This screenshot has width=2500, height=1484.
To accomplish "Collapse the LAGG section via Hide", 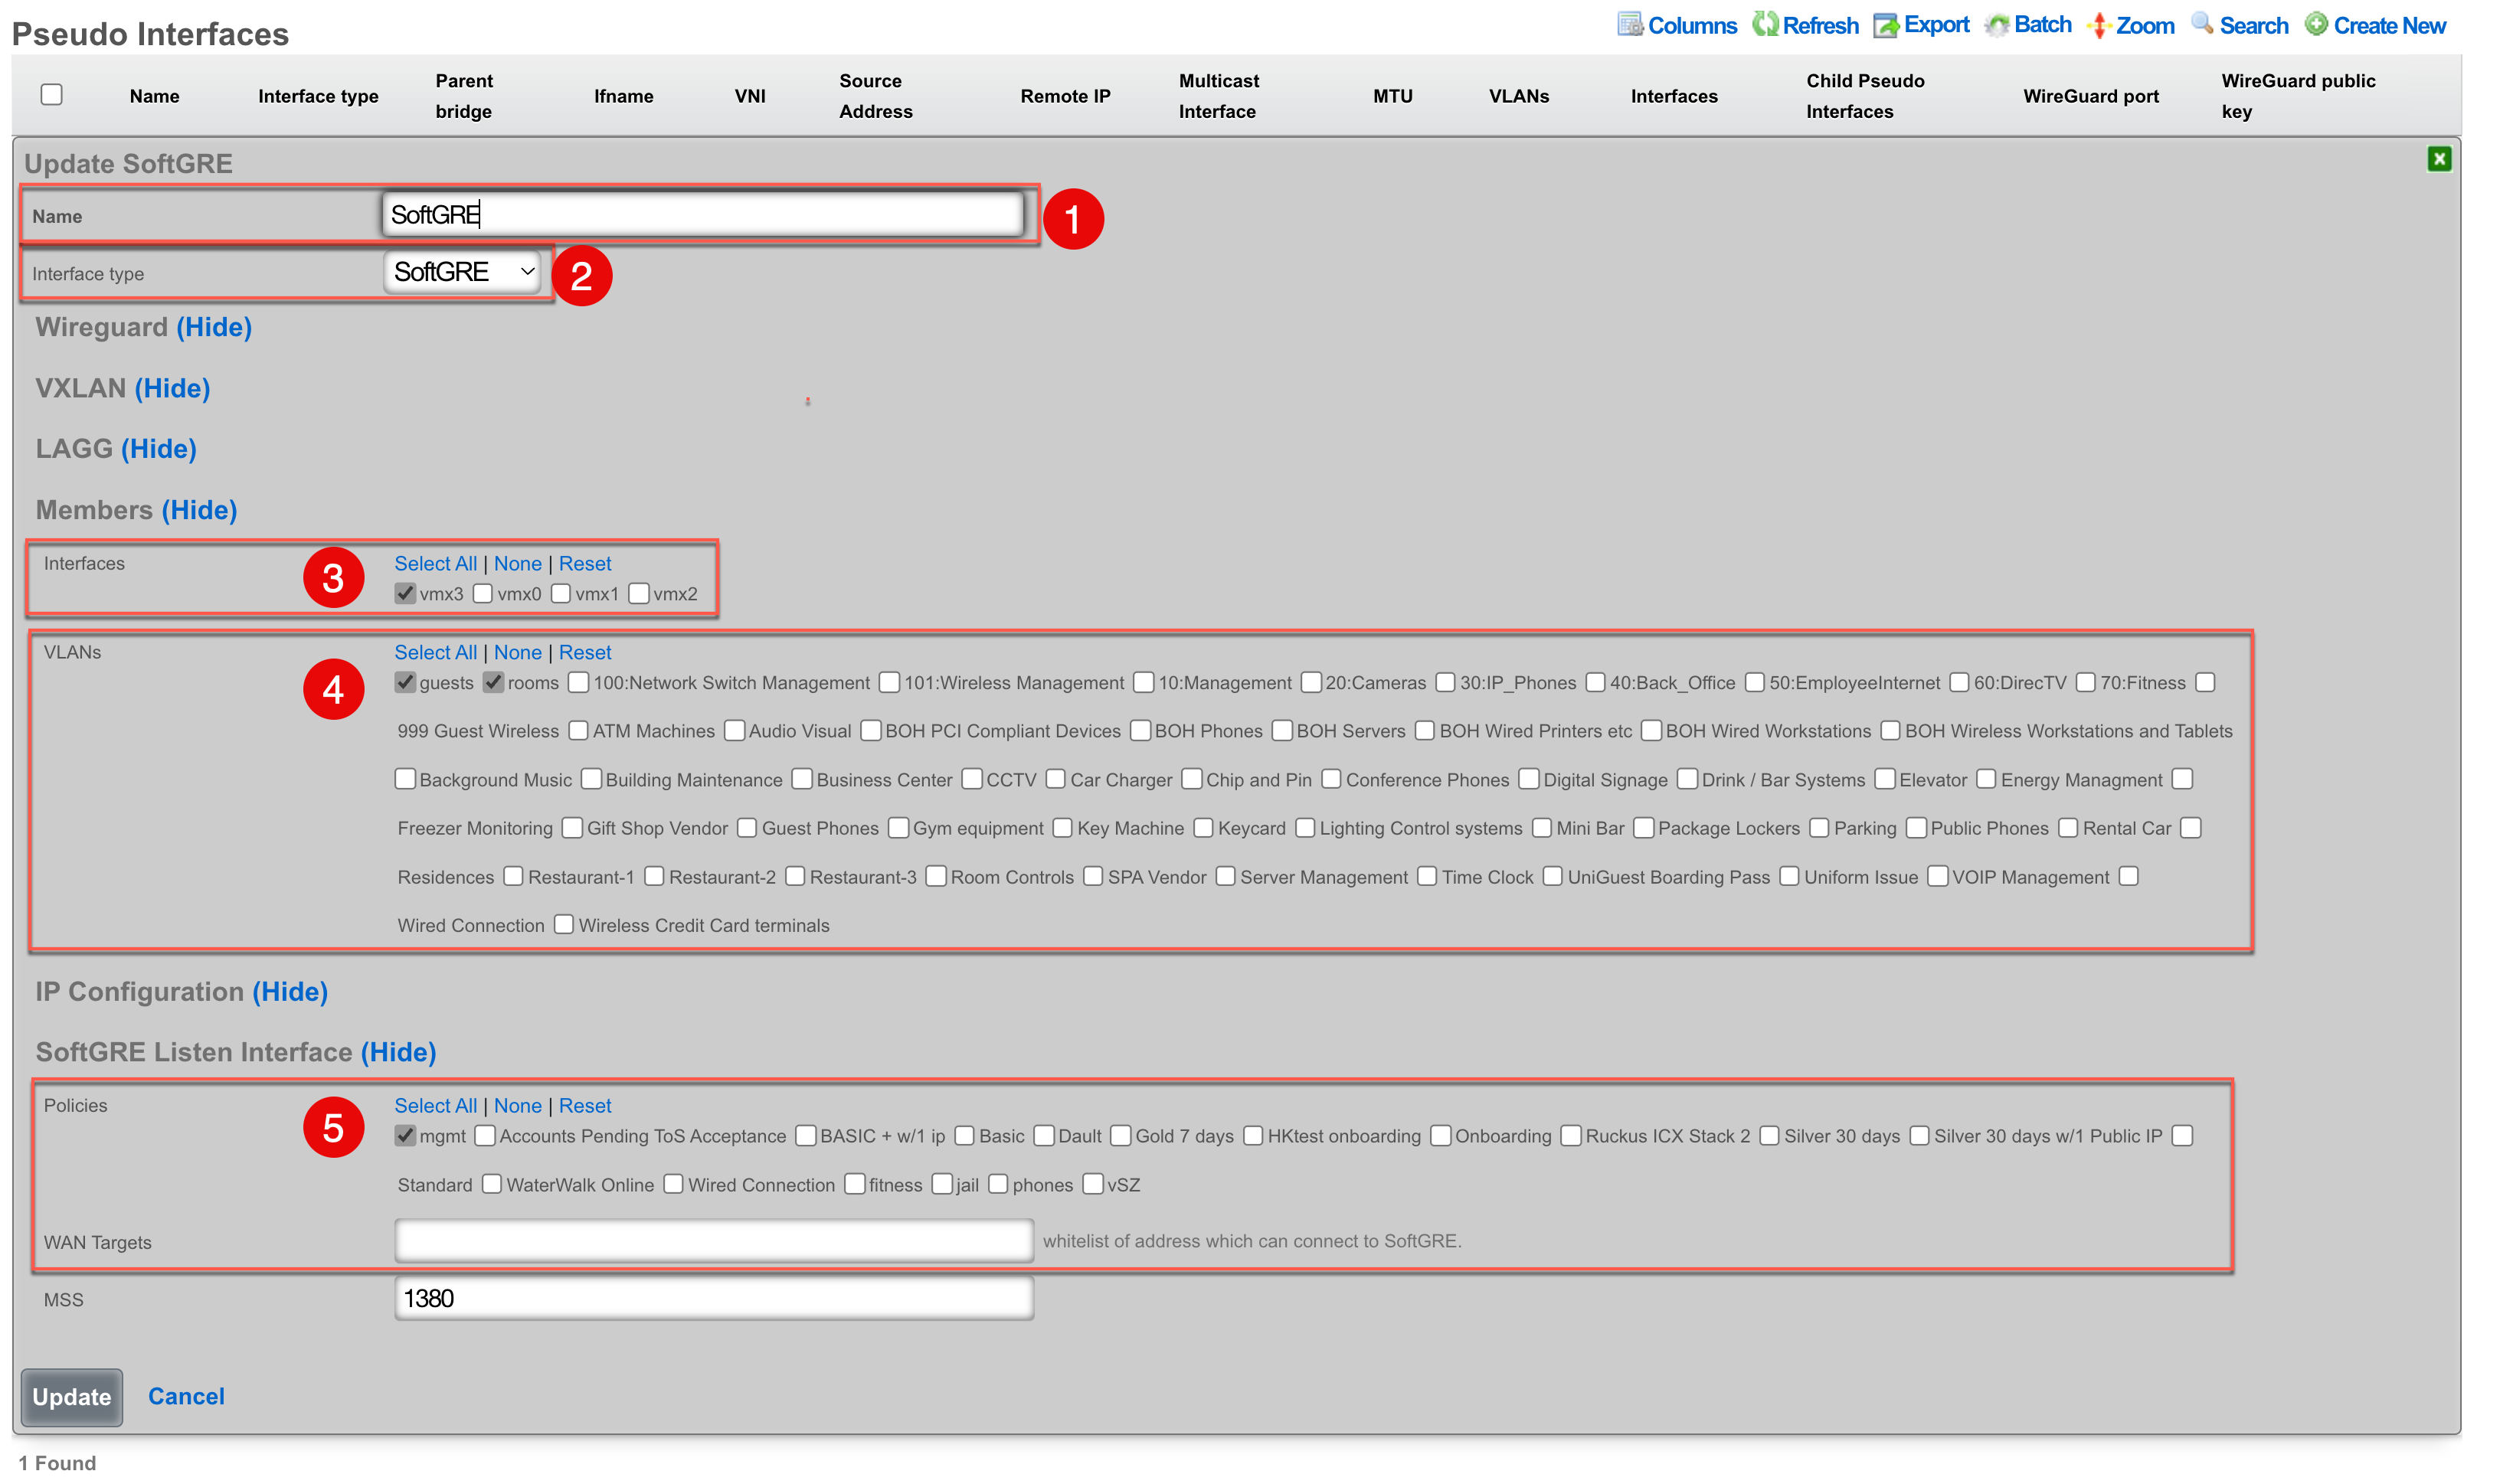I will (x=159, y=449).
